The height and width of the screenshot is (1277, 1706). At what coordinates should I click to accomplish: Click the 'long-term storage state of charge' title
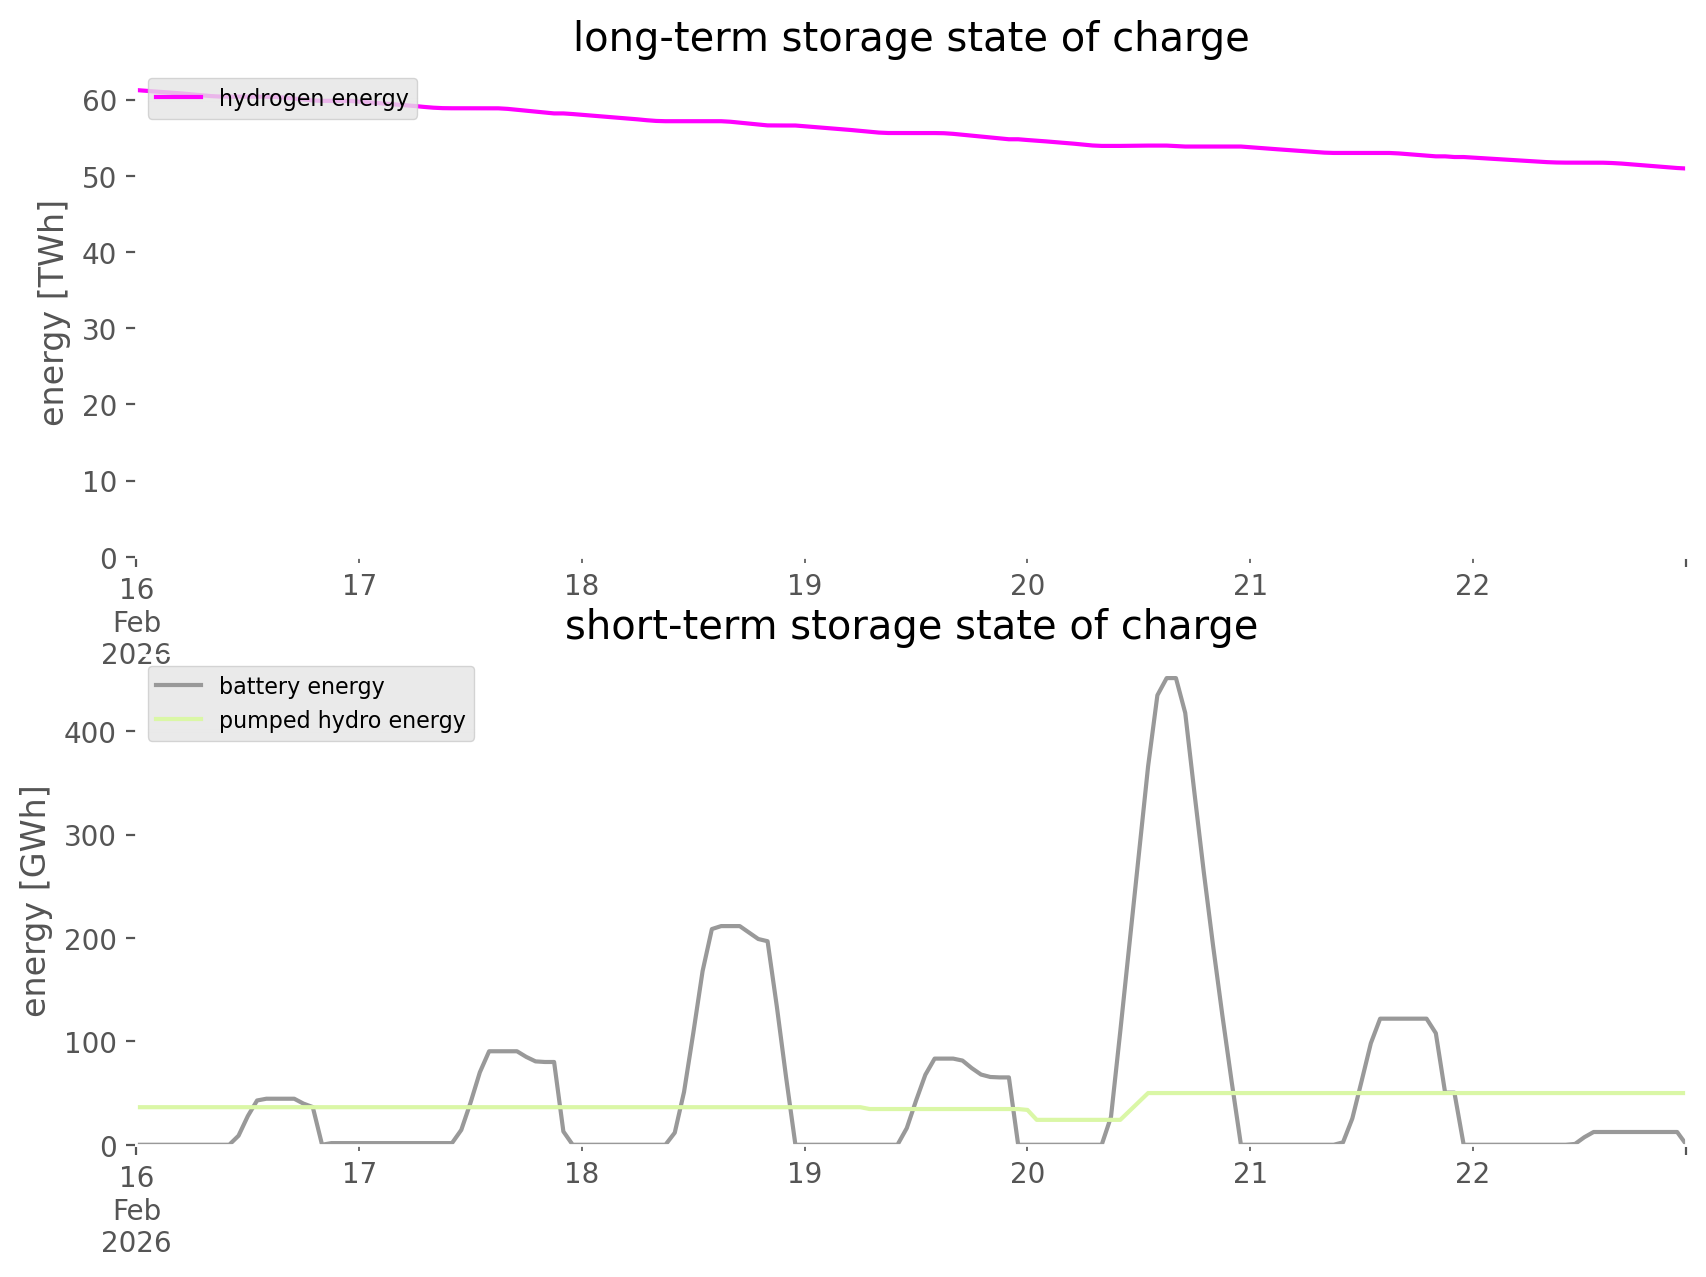(x=910, y=38)
